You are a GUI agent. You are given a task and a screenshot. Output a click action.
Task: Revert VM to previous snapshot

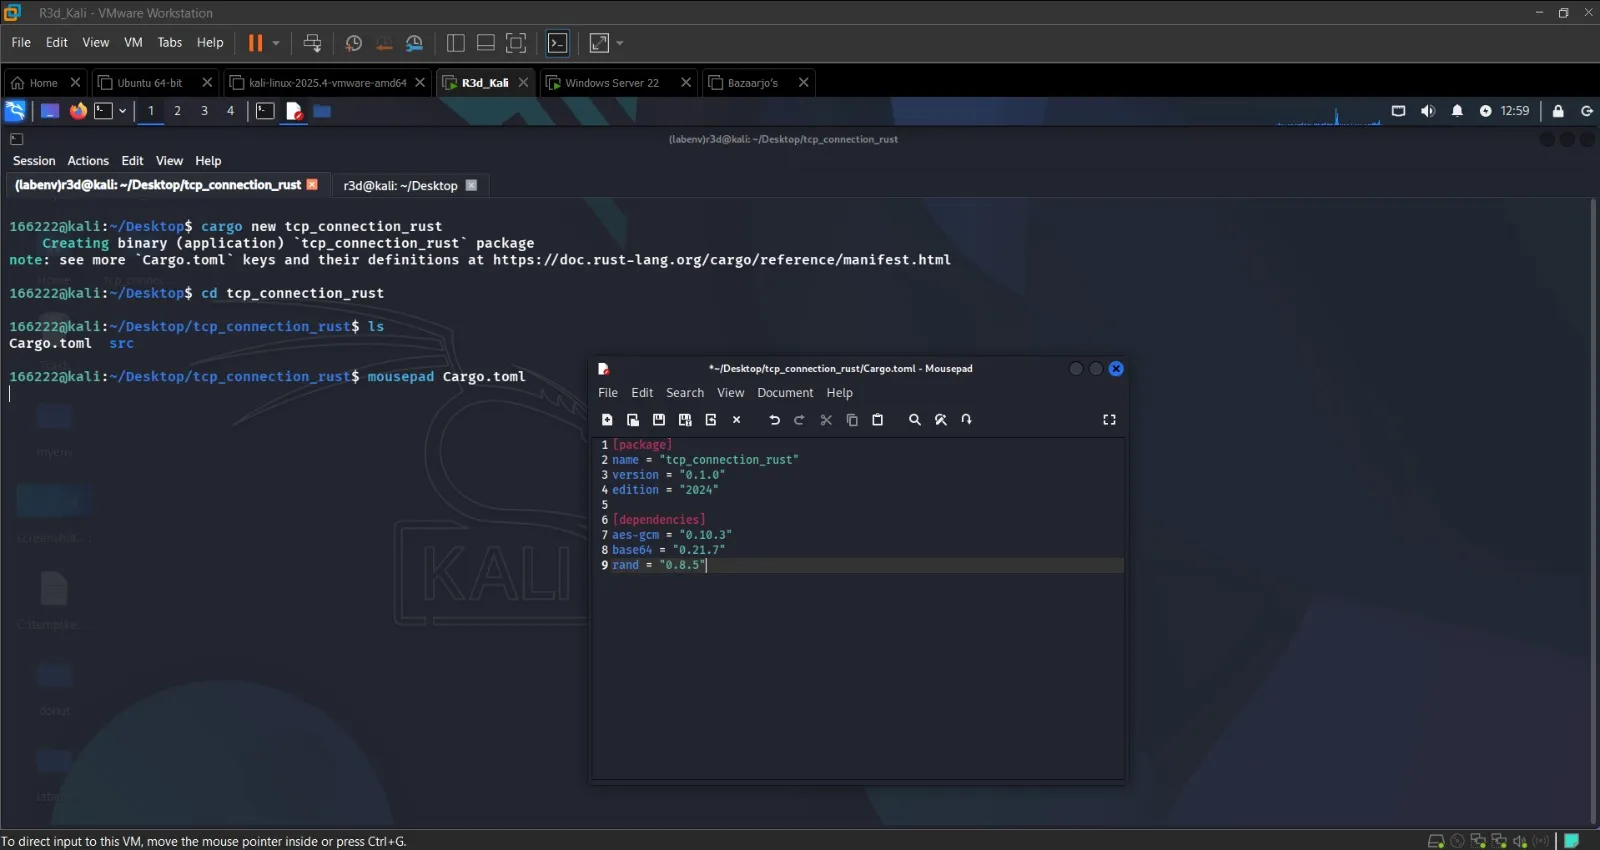click(384, 43)
